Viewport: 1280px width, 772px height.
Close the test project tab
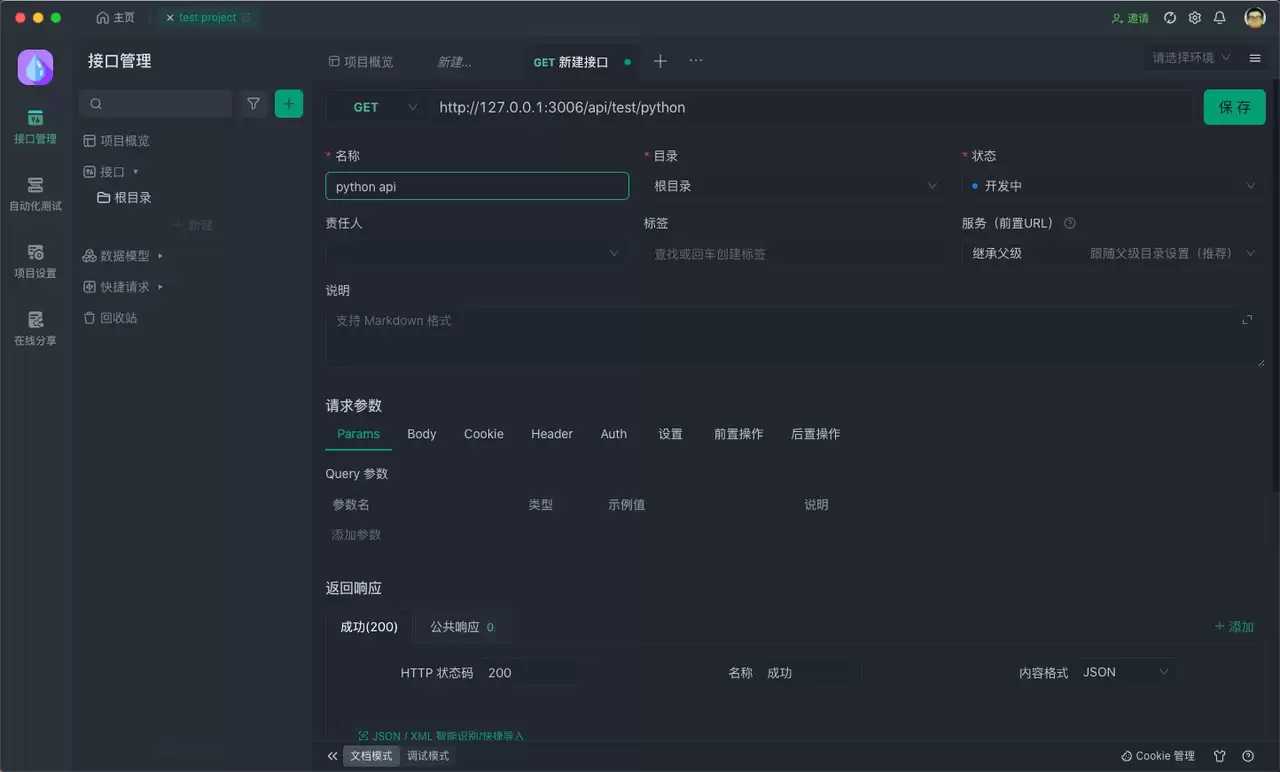click(x=170, y=18)
